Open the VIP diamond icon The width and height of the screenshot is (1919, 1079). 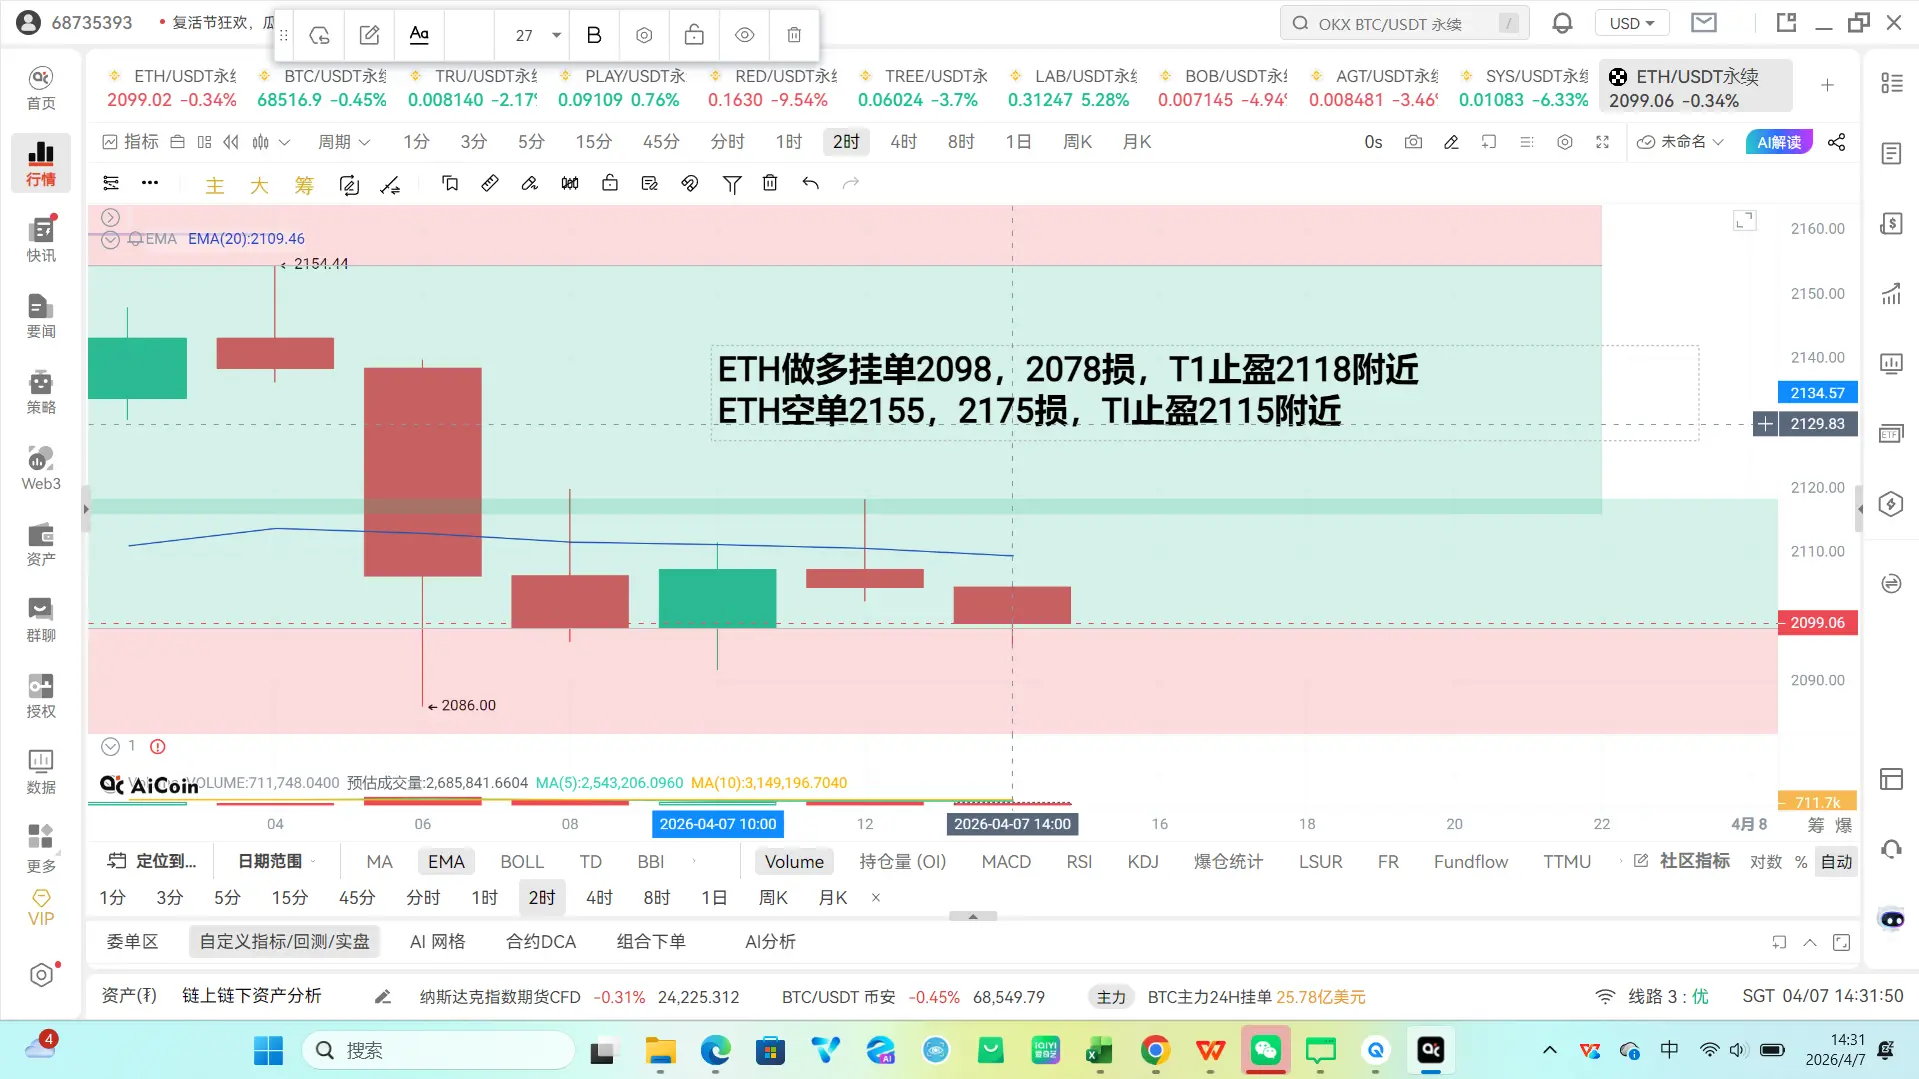point(41,908)
